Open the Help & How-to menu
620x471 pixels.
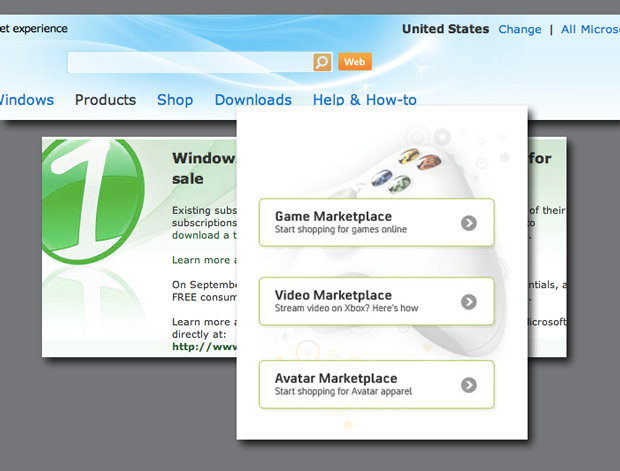click(x=365, y=100)
